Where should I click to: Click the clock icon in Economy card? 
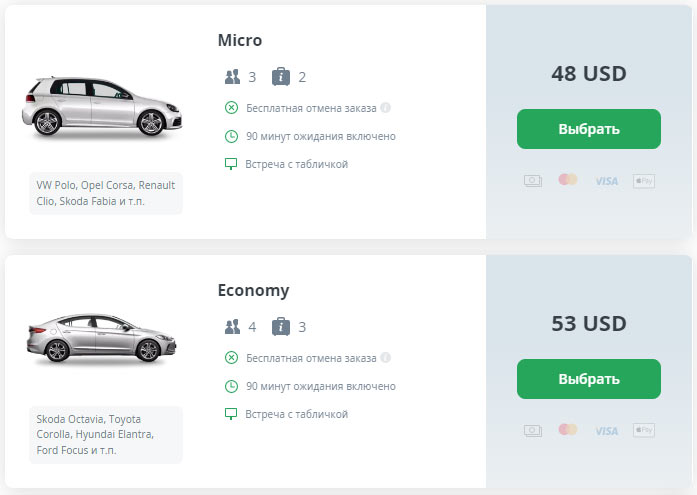232,386
